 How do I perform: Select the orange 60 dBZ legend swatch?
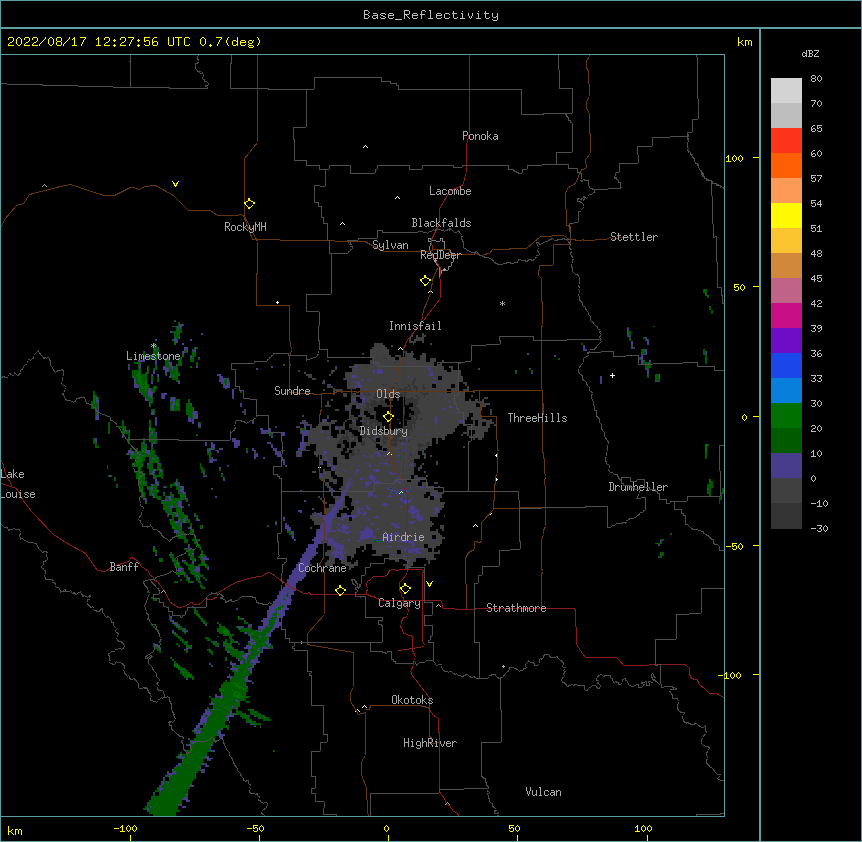point(786,165)
